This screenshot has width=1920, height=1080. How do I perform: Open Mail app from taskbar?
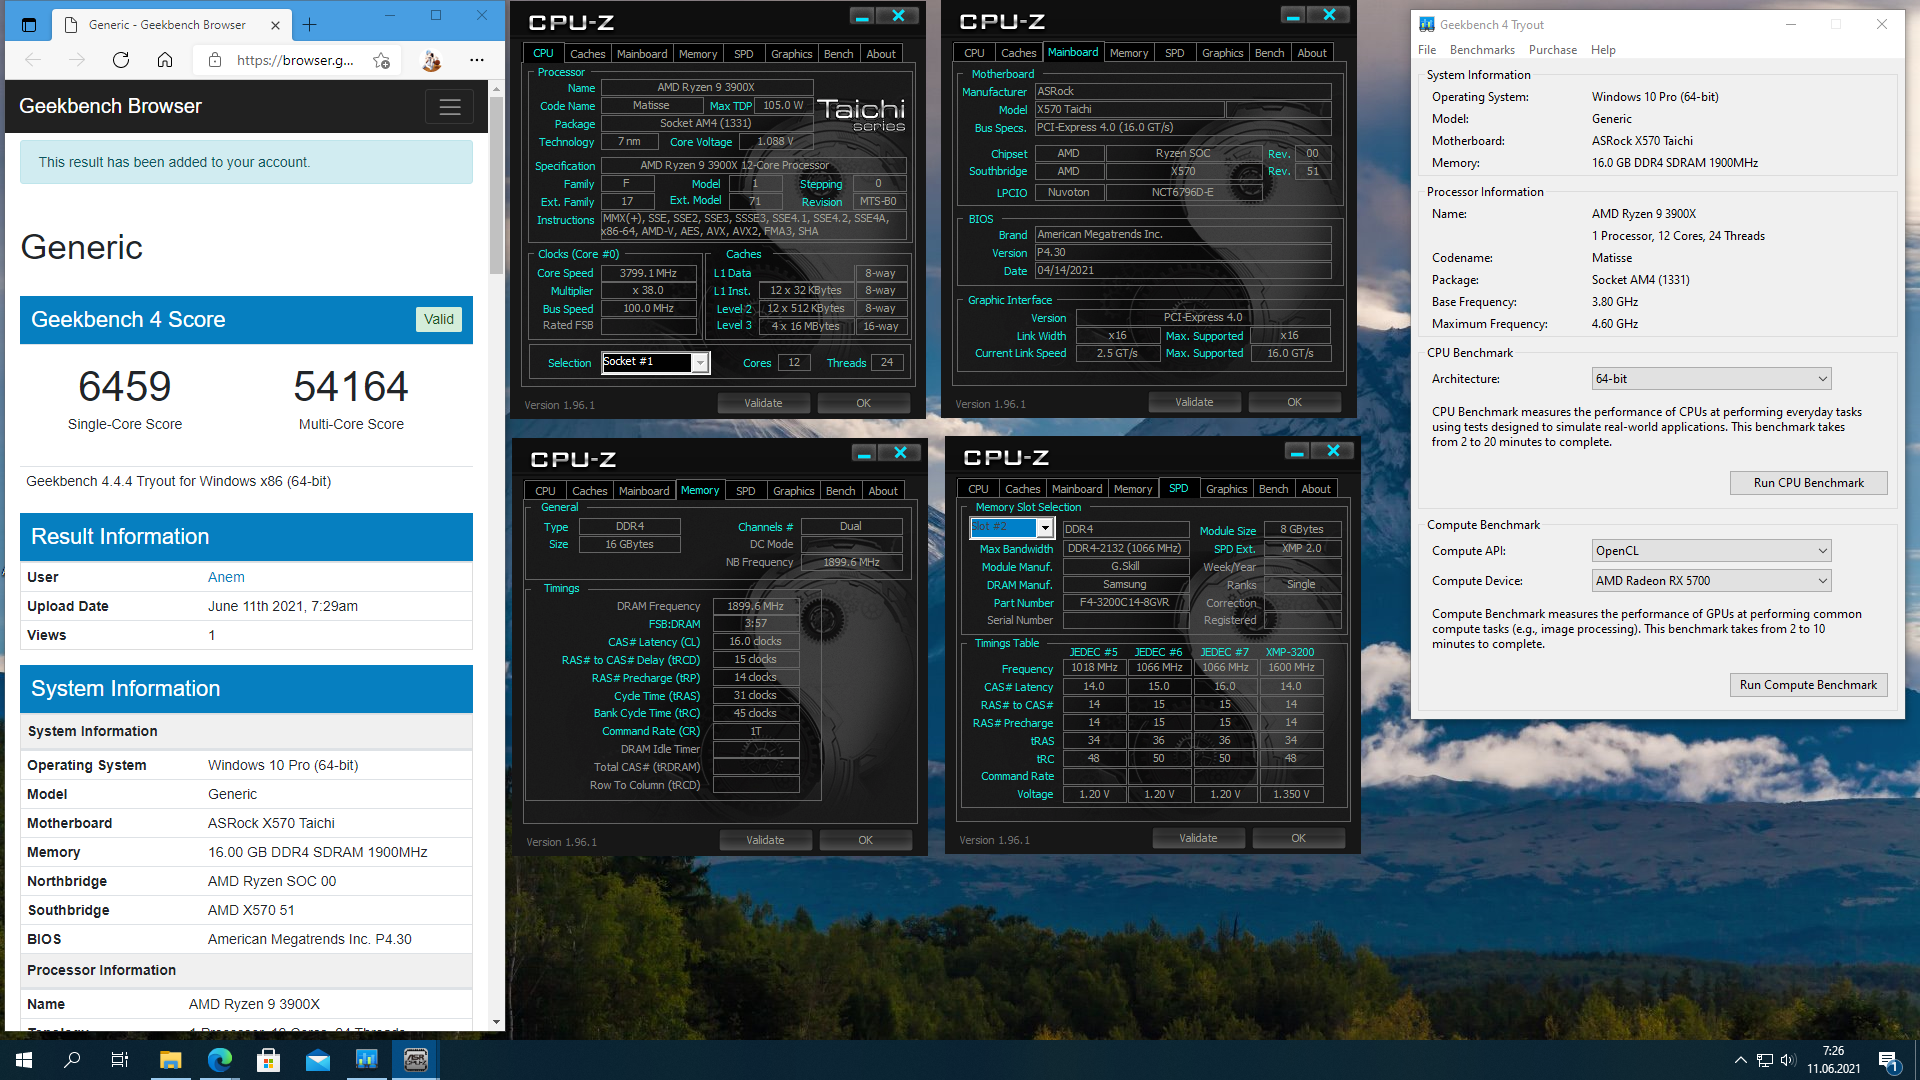tap(317, 1060)
